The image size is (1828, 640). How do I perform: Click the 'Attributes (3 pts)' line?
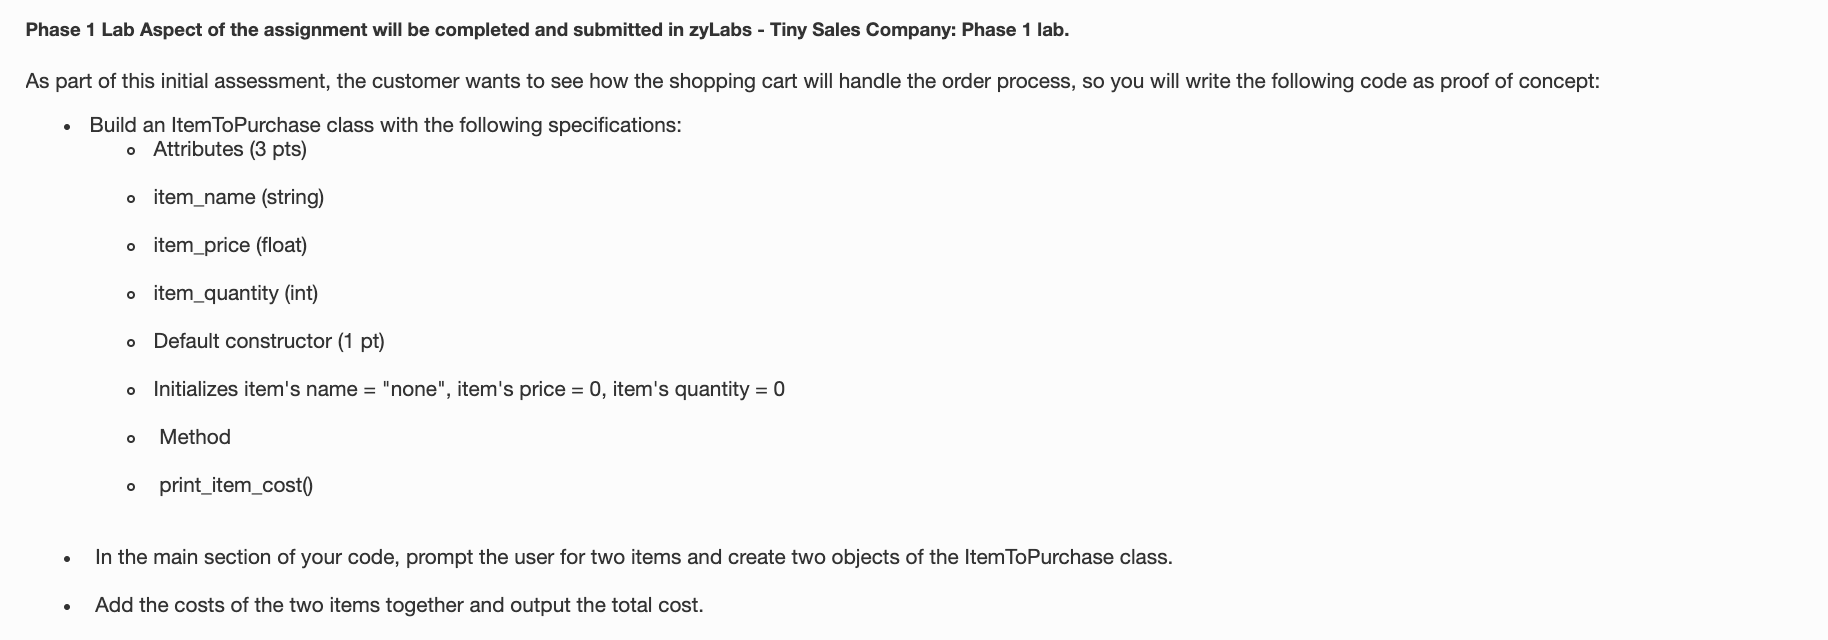[230, 149]
